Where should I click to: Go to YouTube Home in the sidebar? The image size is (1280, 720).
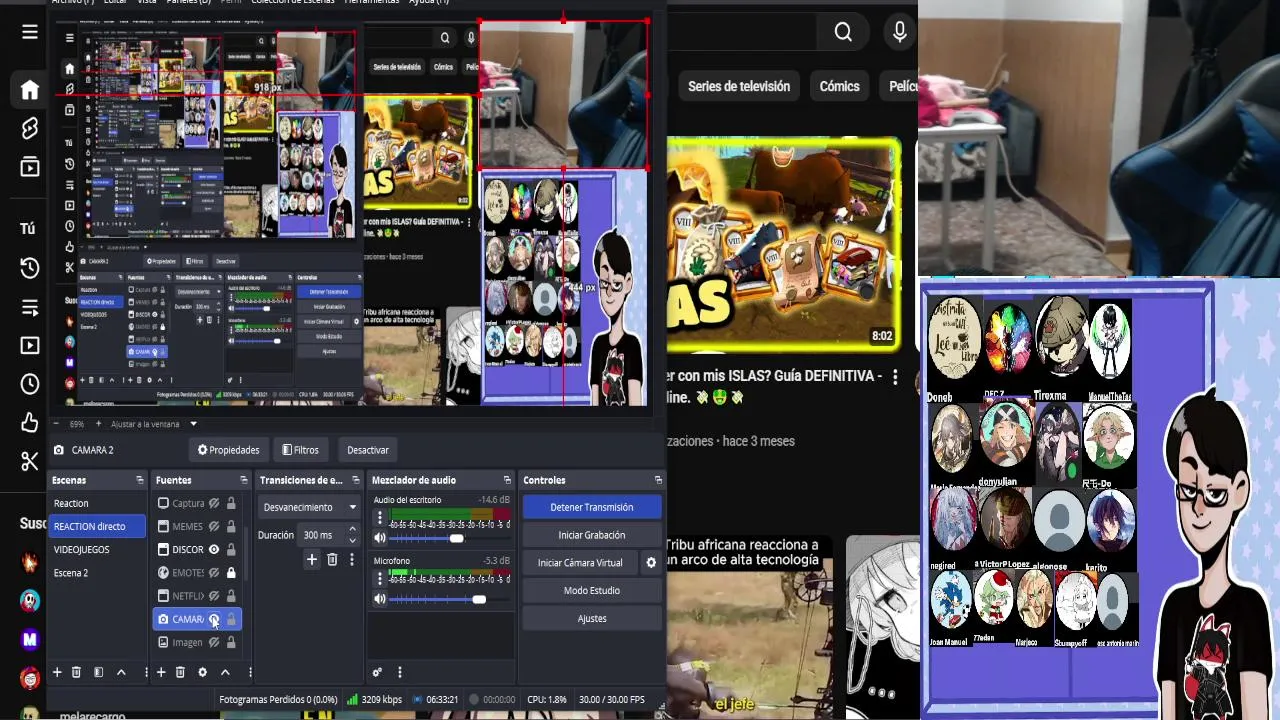(x=29, y=90)
